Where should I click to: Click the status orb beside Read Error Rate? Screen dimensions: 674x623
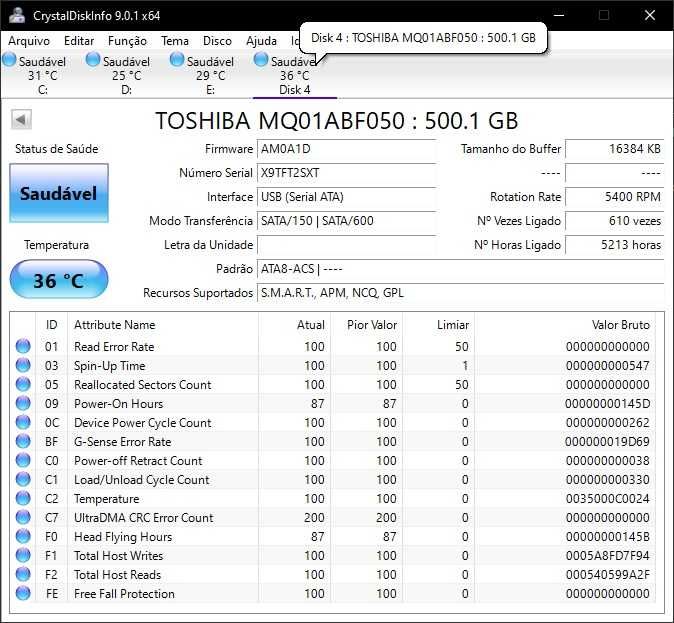pos(23,347)
